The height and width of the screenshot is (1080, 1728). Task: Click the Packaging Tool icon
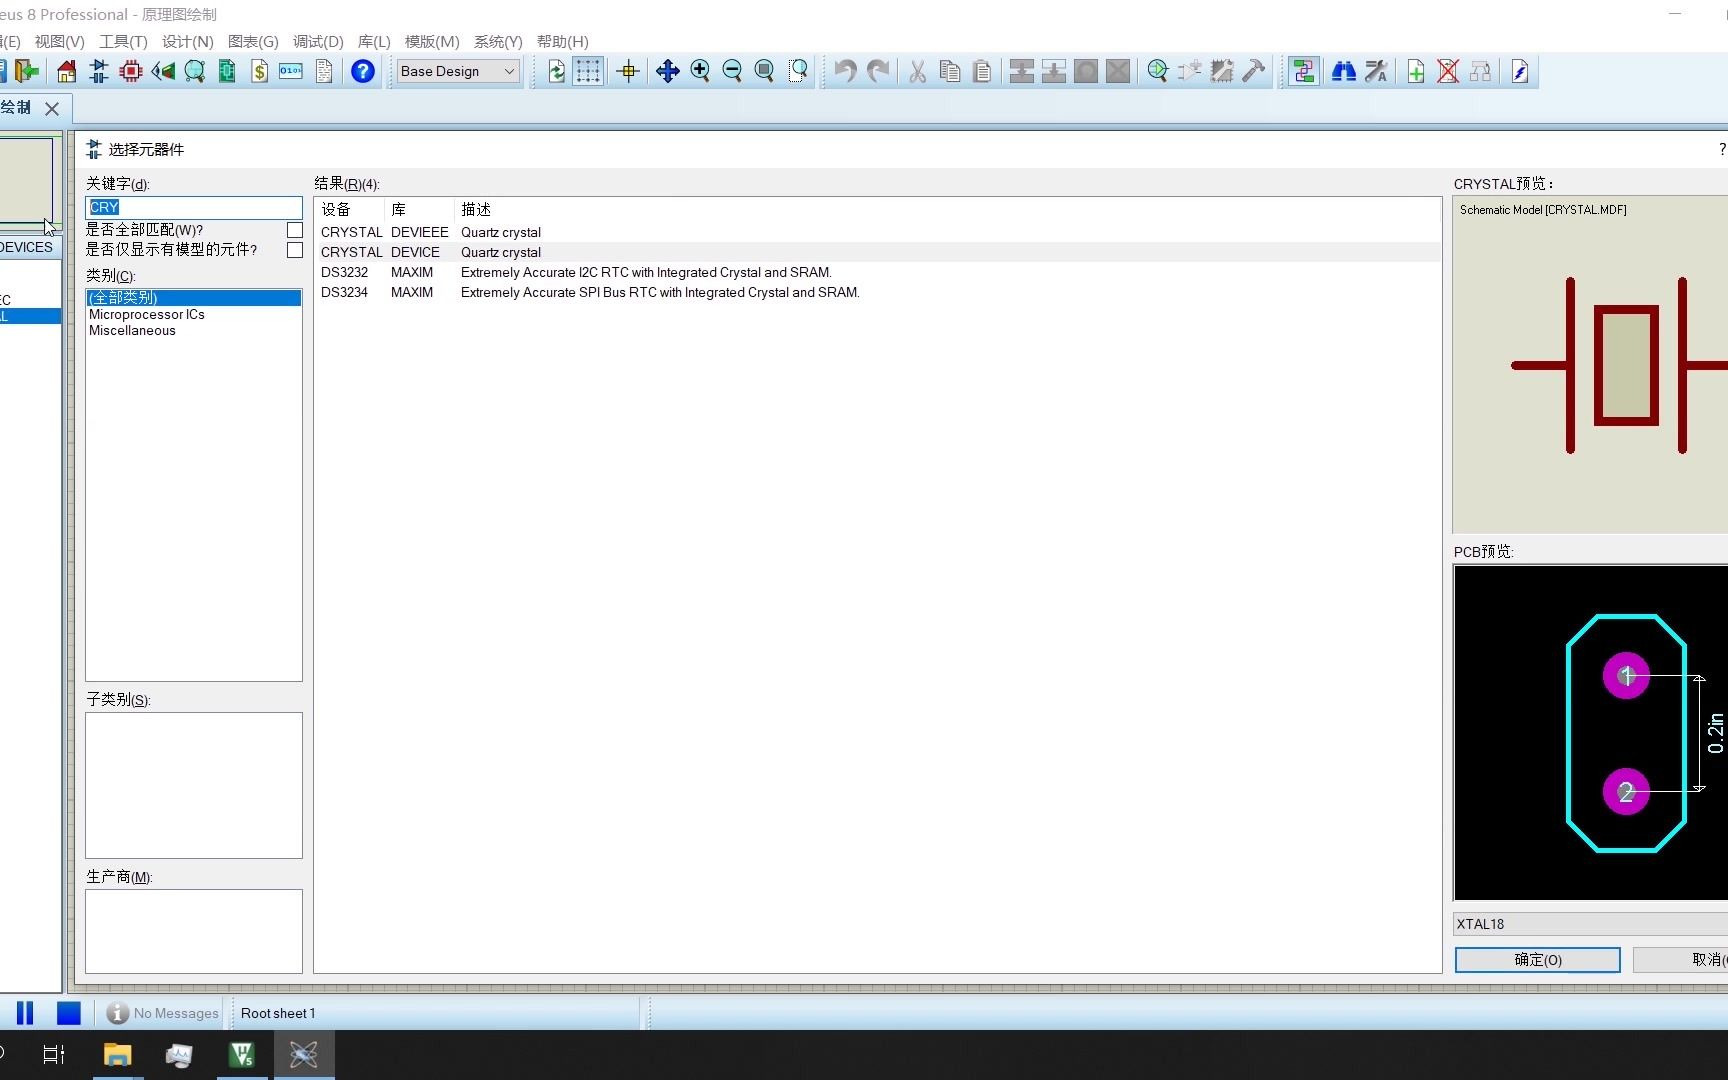(1221, 71)
